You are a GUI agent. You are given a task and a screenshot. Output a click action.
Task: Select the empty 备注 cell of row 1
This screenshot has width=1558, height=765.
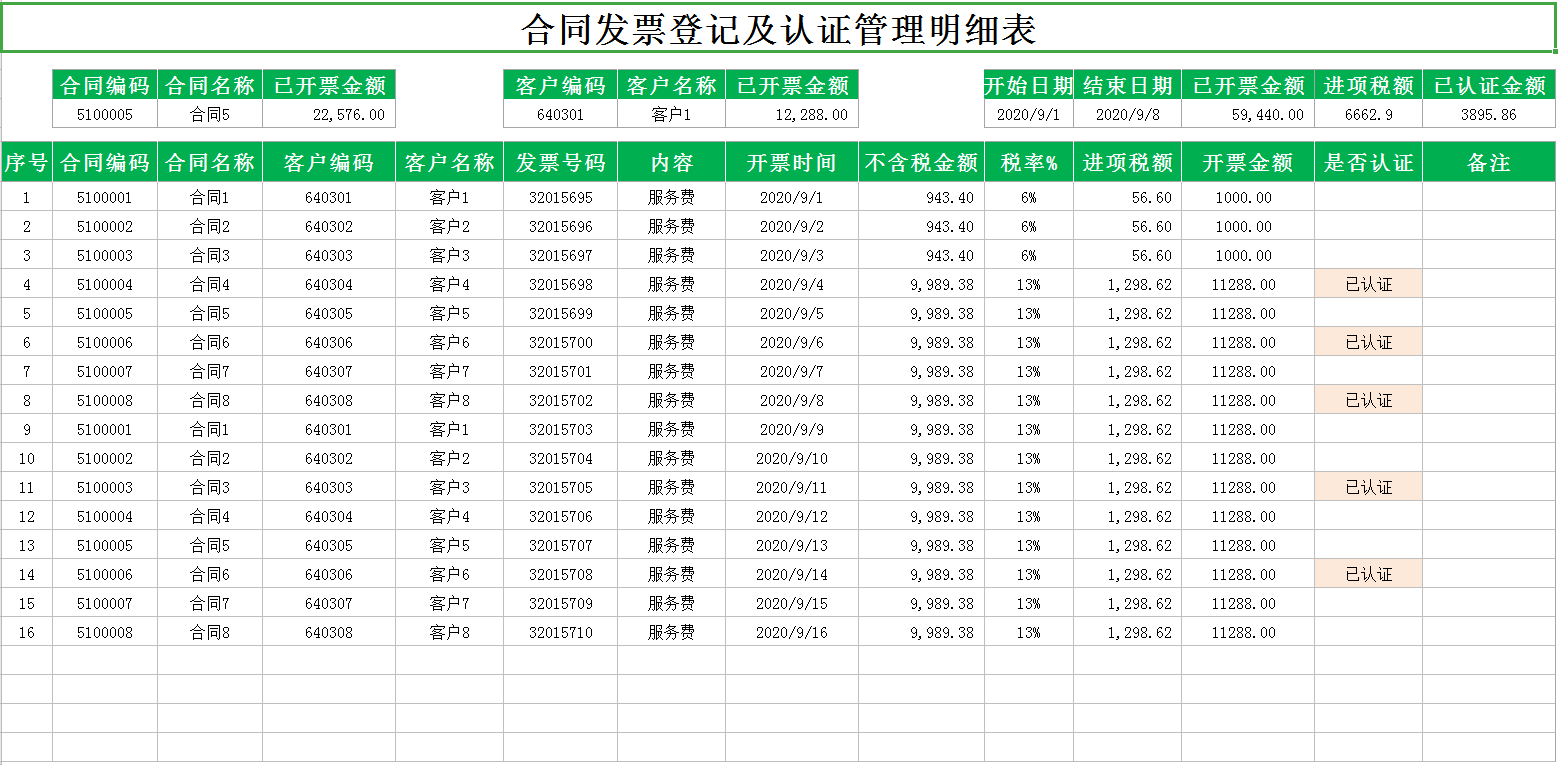tap(1488, 197)
